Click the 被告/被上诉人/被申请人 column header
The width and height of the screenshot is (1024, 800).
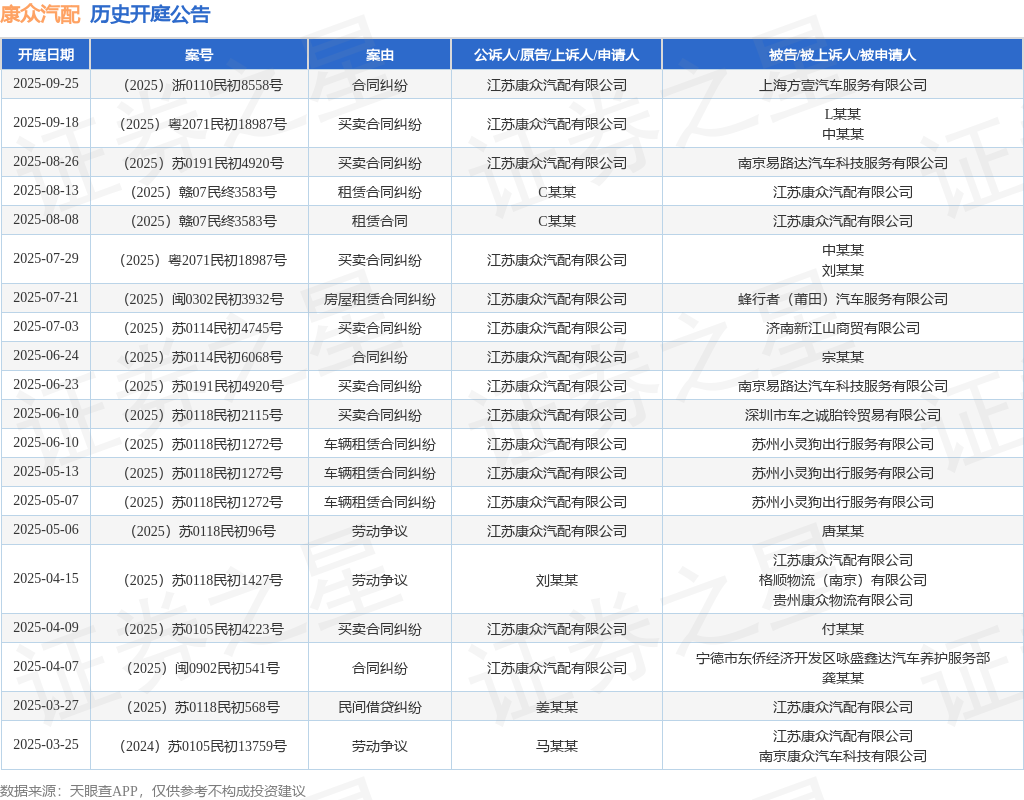point(842,55)
